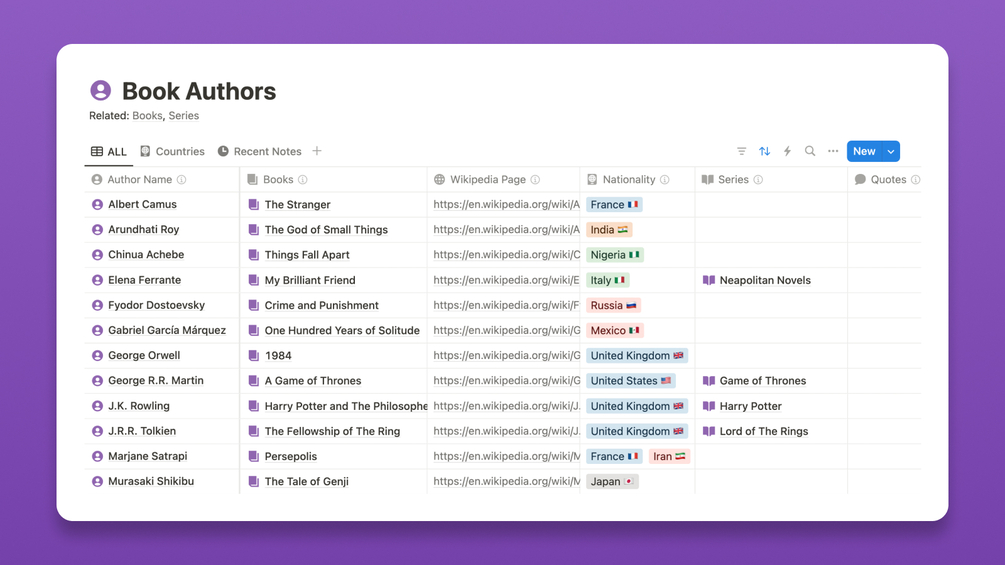Open the George R.R. Martin author page
This screenshot has width=1005, height=565.
156,381
